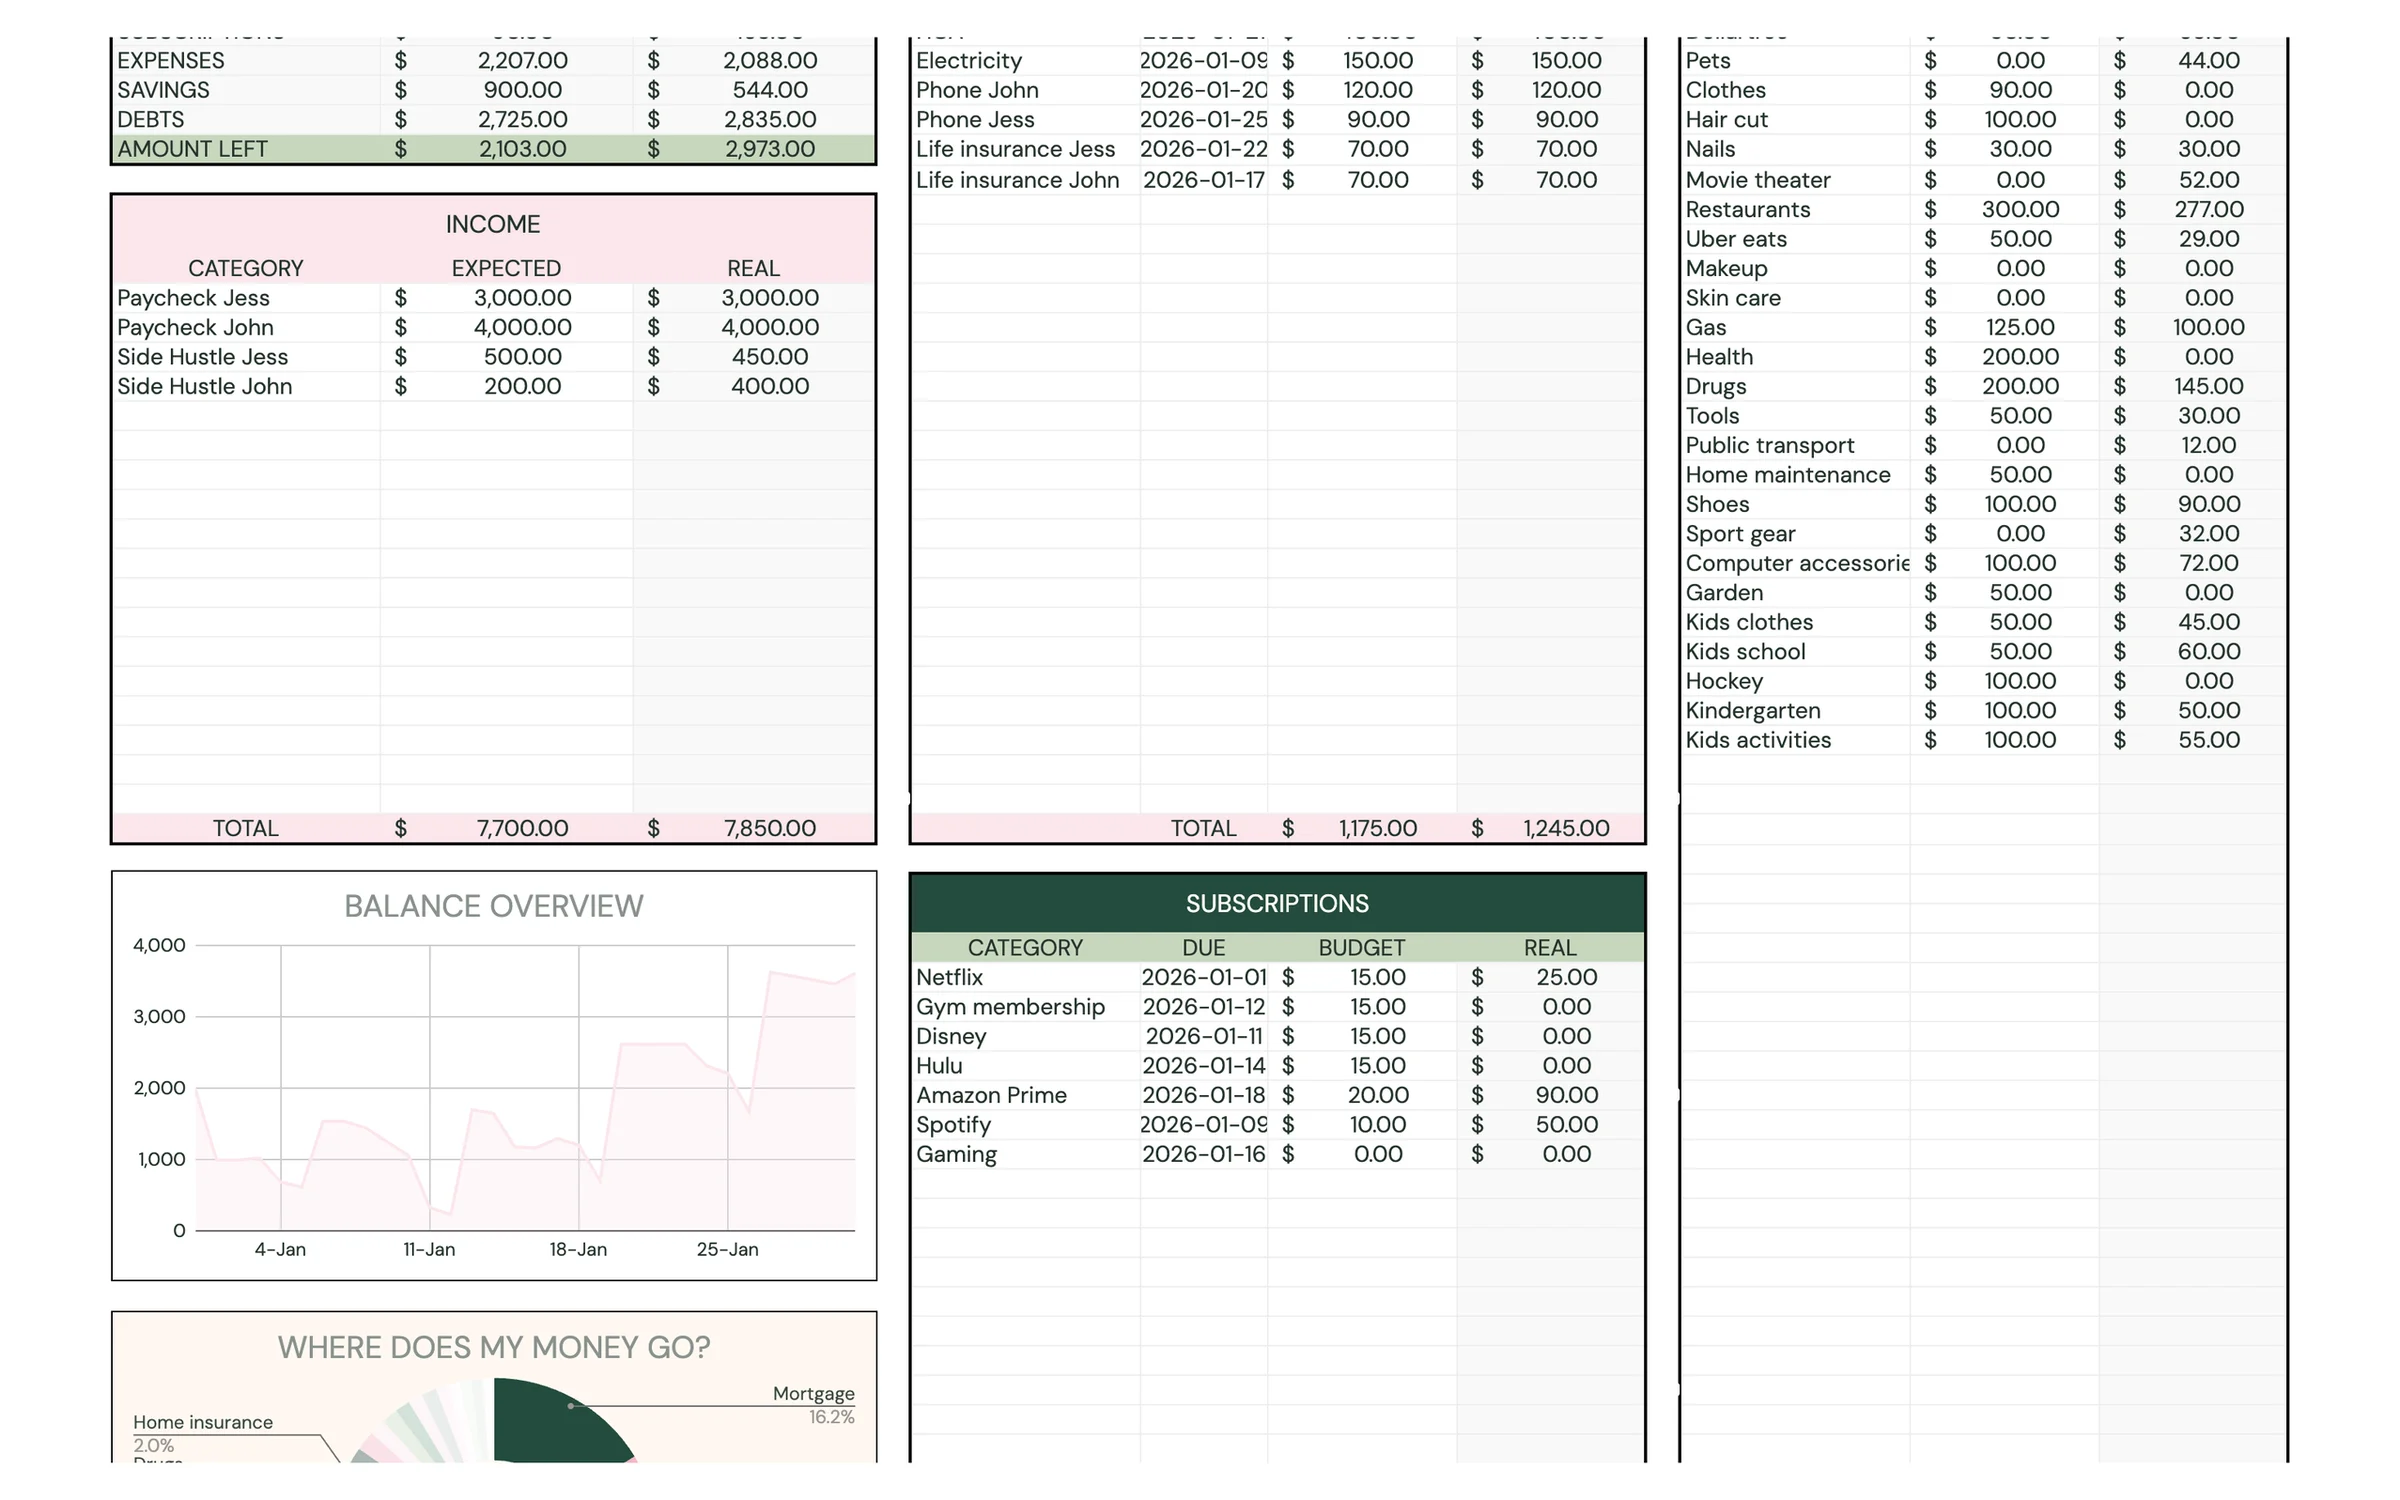
Task: Click the Amazon Prime real value 90.00
Action: pyautogui.click(x=1566, y=1095)
